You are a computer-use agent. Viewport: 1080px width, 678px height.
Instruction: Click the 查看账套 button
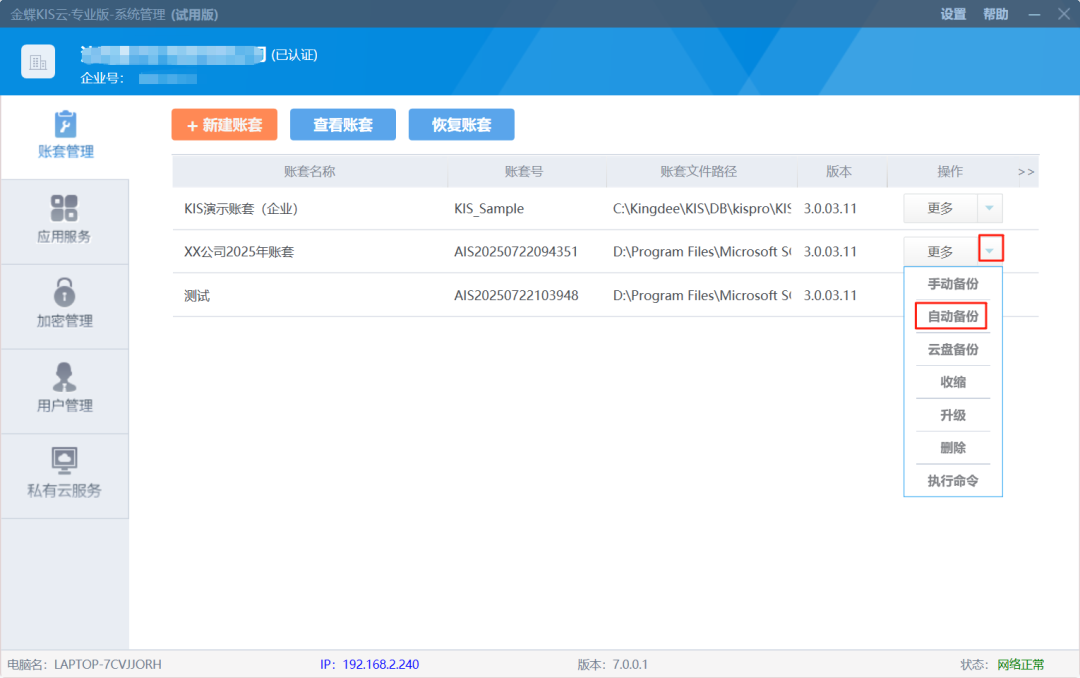343,125
